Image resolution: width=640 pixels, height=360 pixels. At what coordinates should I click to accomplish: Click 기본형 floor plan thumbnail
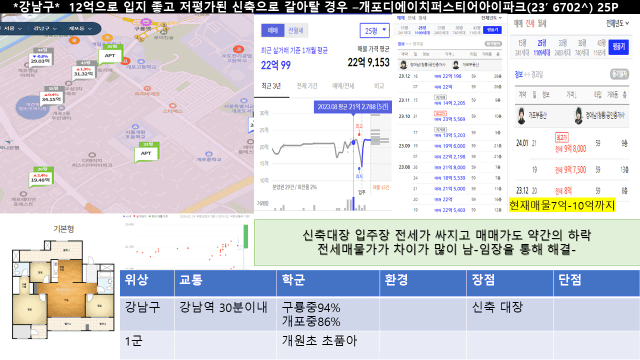(x=63, y=289)
